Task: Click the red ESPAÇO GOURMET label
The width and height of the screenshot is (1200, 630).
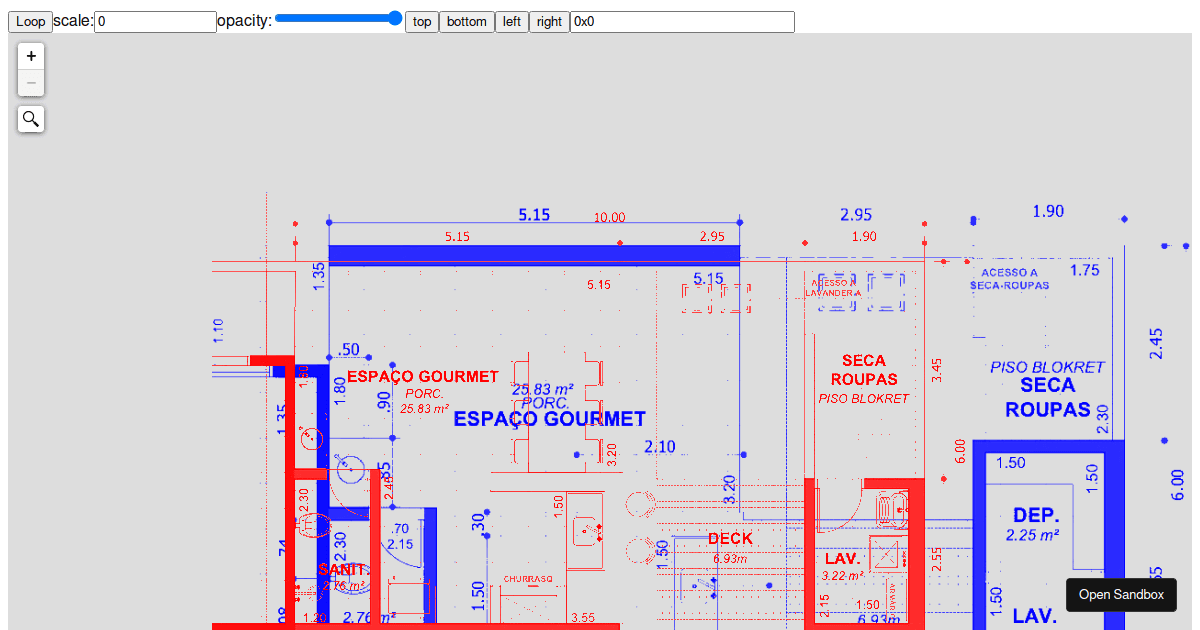Action: 422,376
